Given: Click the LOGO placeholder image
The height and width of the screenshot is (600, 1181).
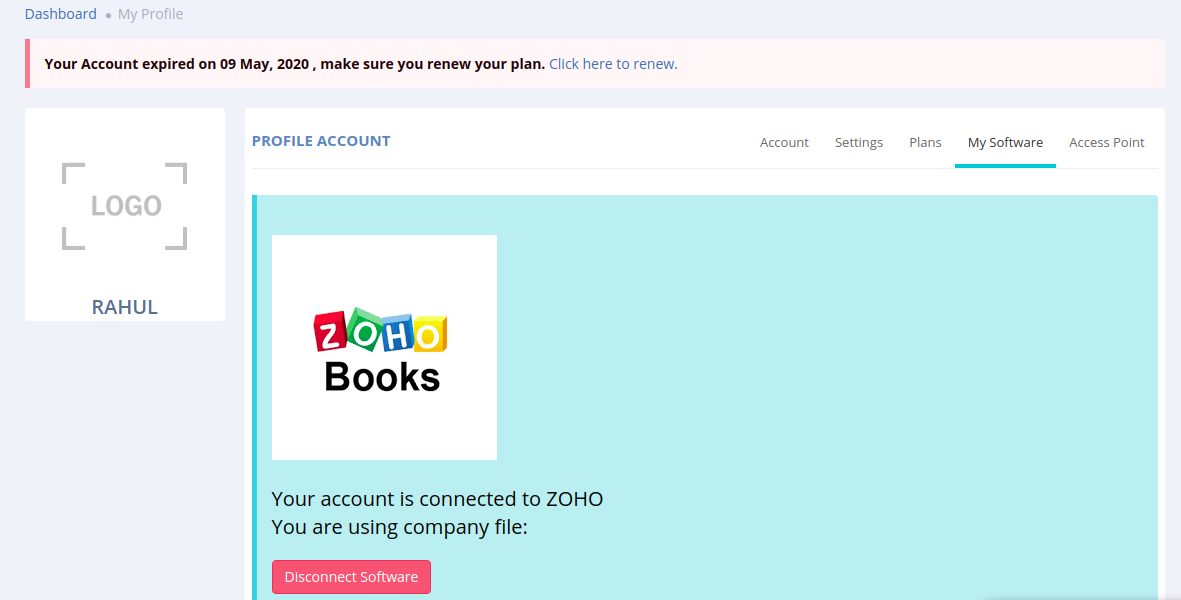Looking at the screenshot, I should coord(124,206).
